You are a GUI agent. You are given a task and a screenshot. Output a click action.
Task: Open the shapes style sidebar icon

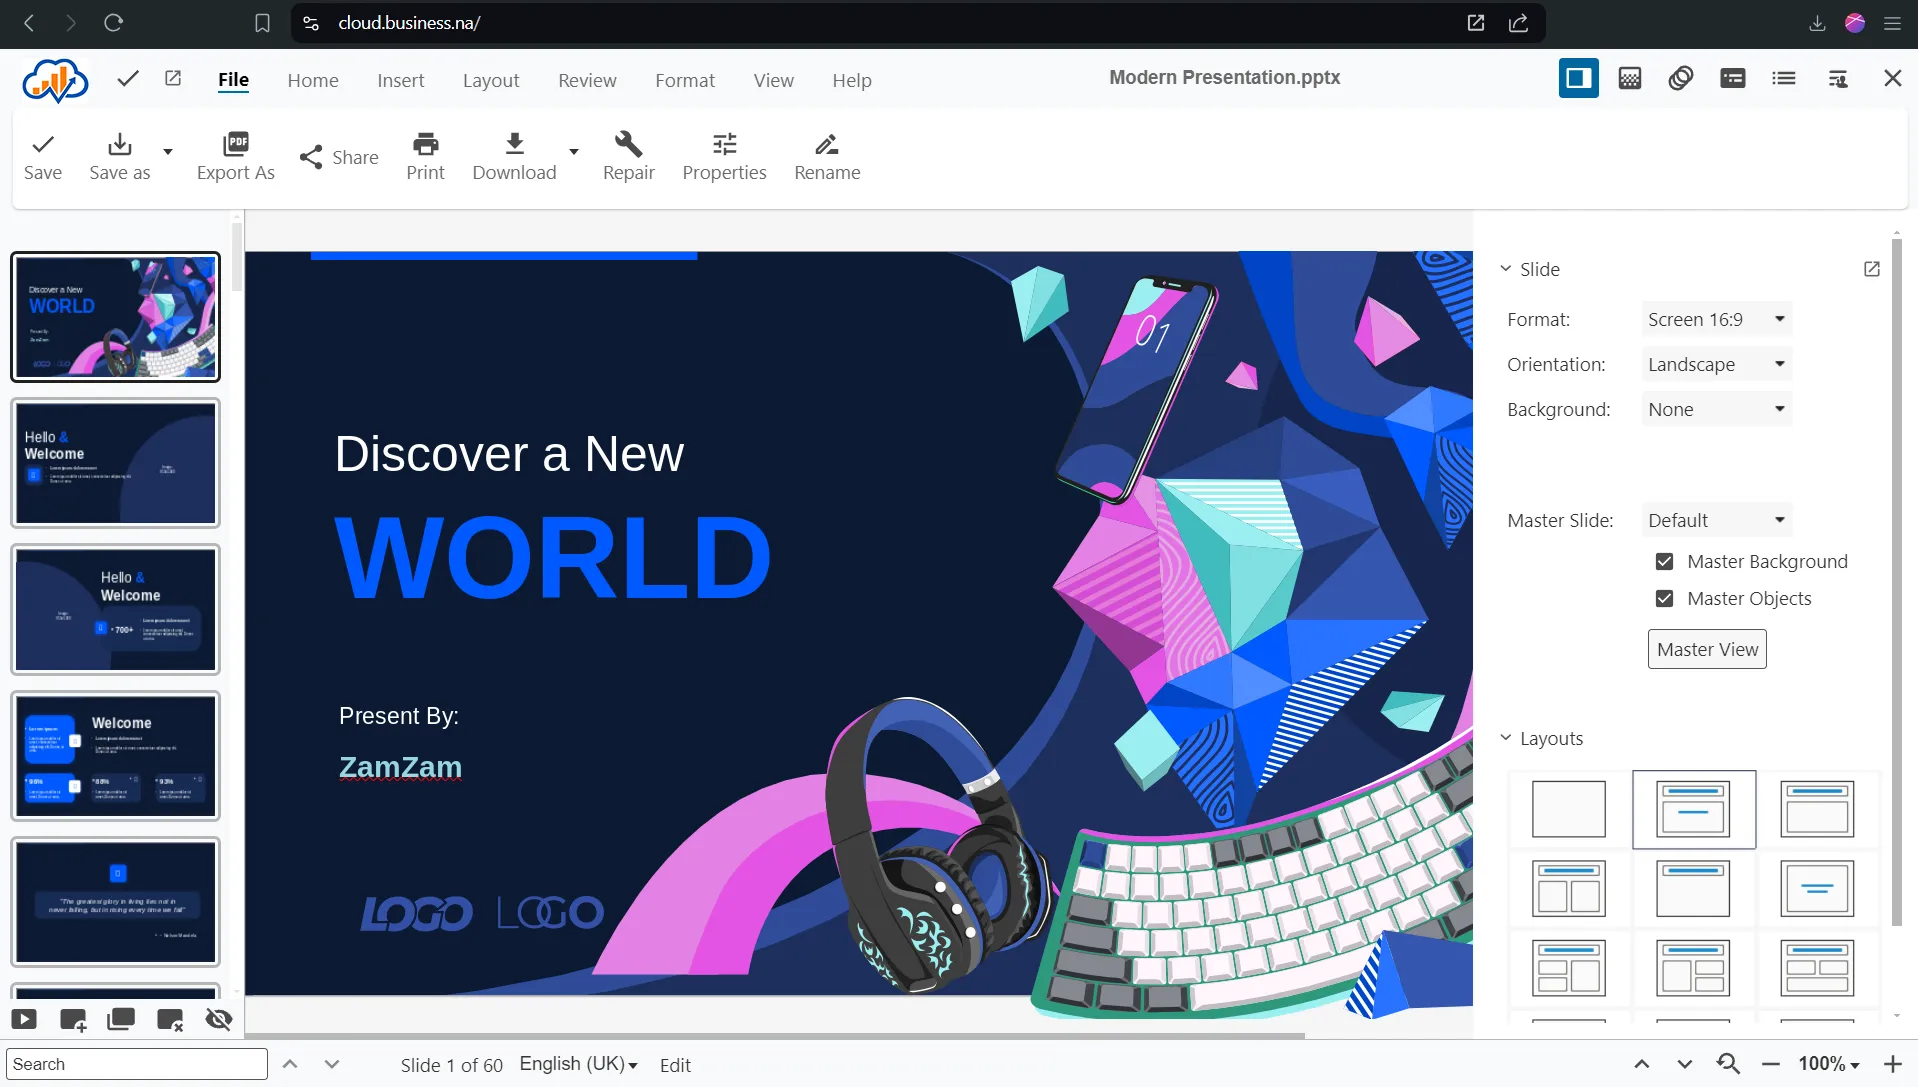click(1681, 78)
